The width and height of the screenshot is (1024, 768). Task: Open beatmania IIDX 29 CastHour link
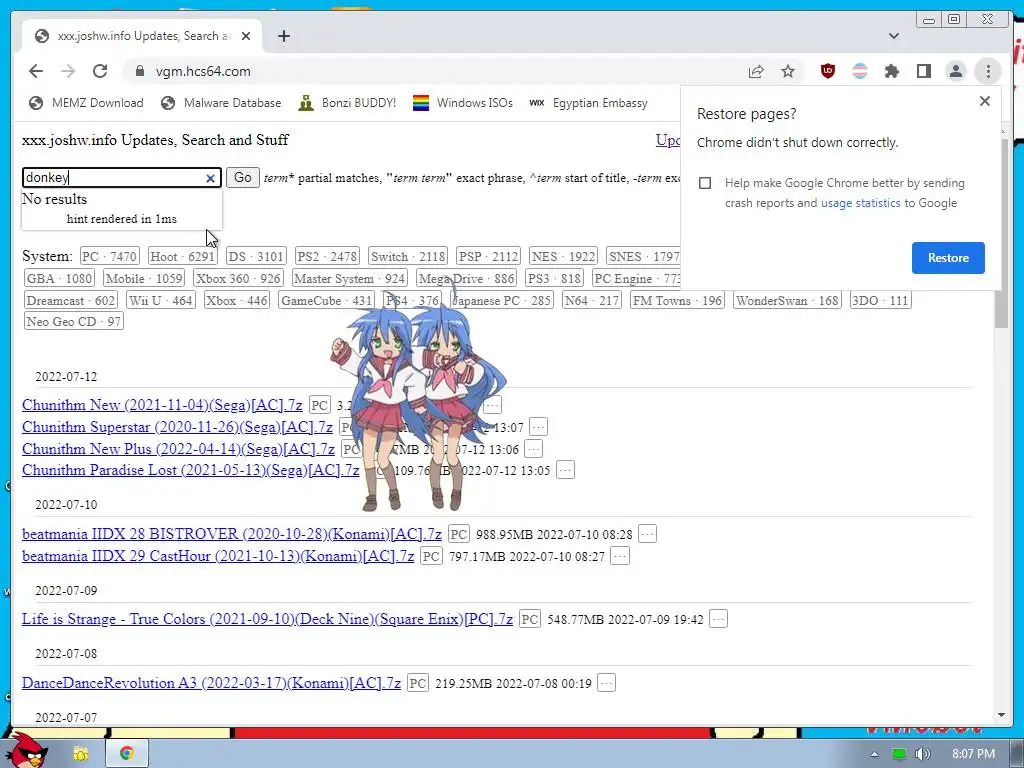pyautogui.click(x=218, y=556)
